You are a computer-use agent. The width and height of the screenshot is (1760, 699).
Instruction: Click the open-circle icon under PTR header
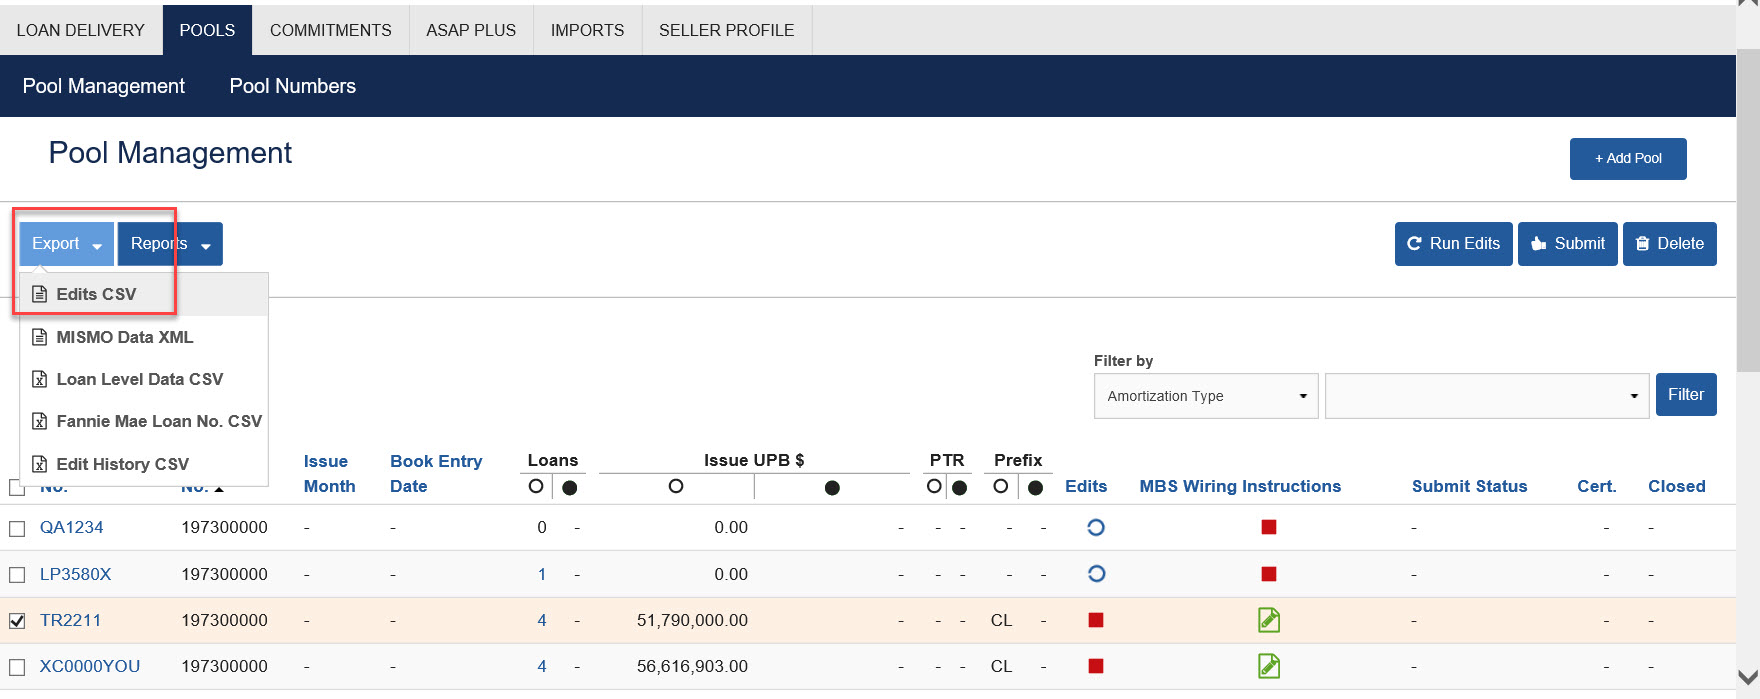click(934, 486)
